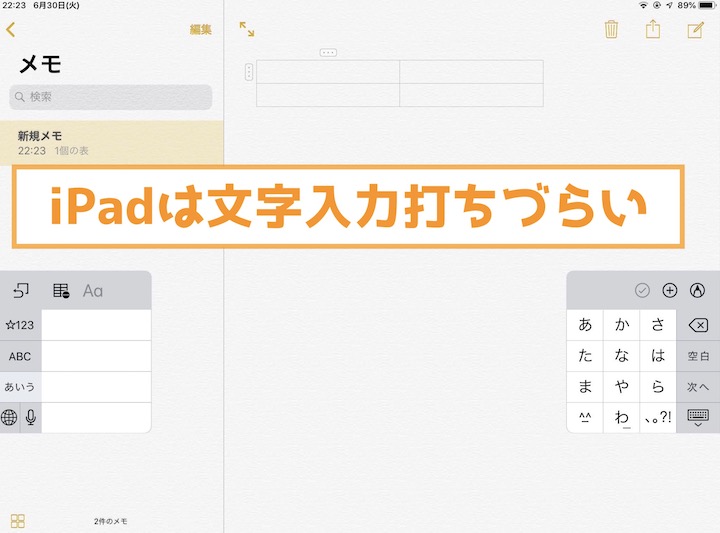
Task: Tap the table row handle
Action: 249,72
